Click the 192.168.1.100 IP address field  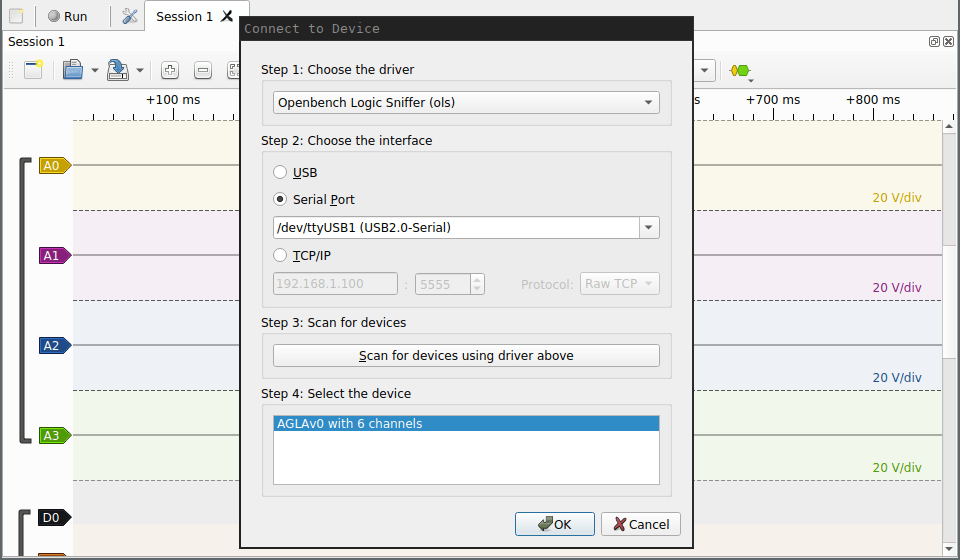(336, 284)
